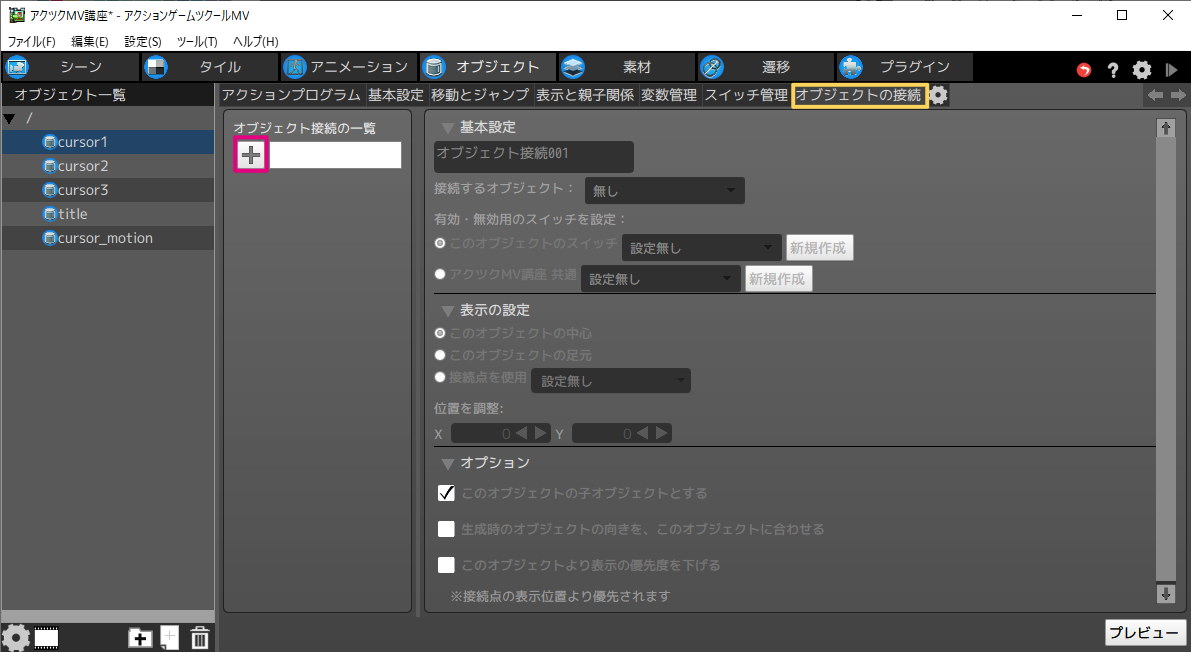1191x652 pixels.
Task: Collapse the オプション section
Action: (x=447, y=464)
